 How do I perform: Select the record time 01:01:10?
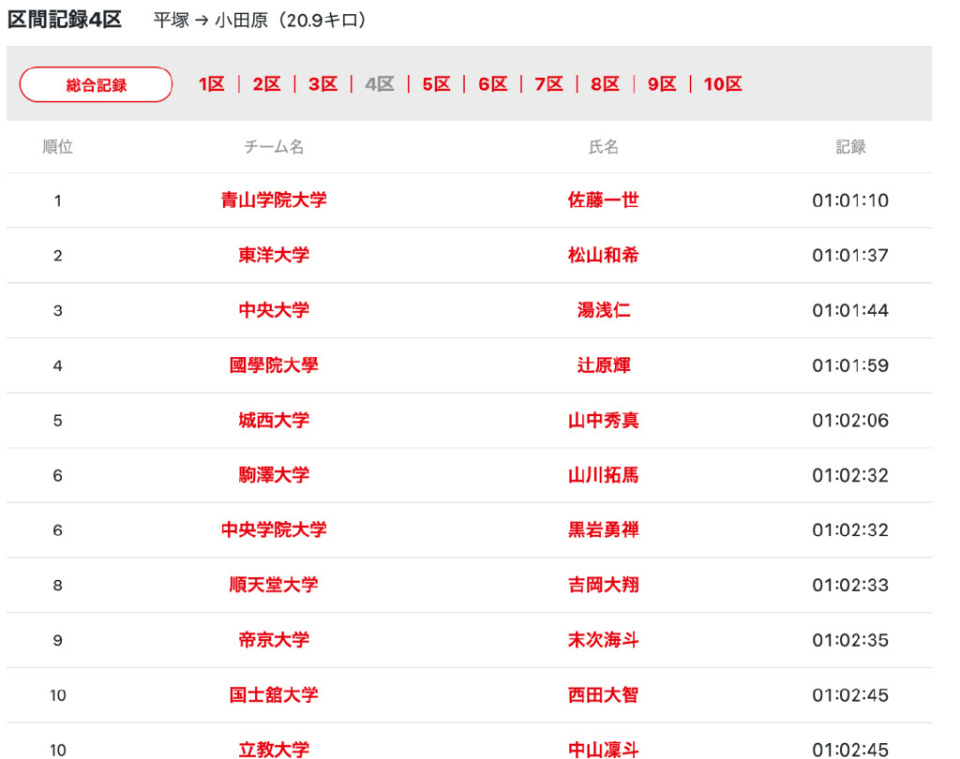pyautogui.click(x=850, y=201)
